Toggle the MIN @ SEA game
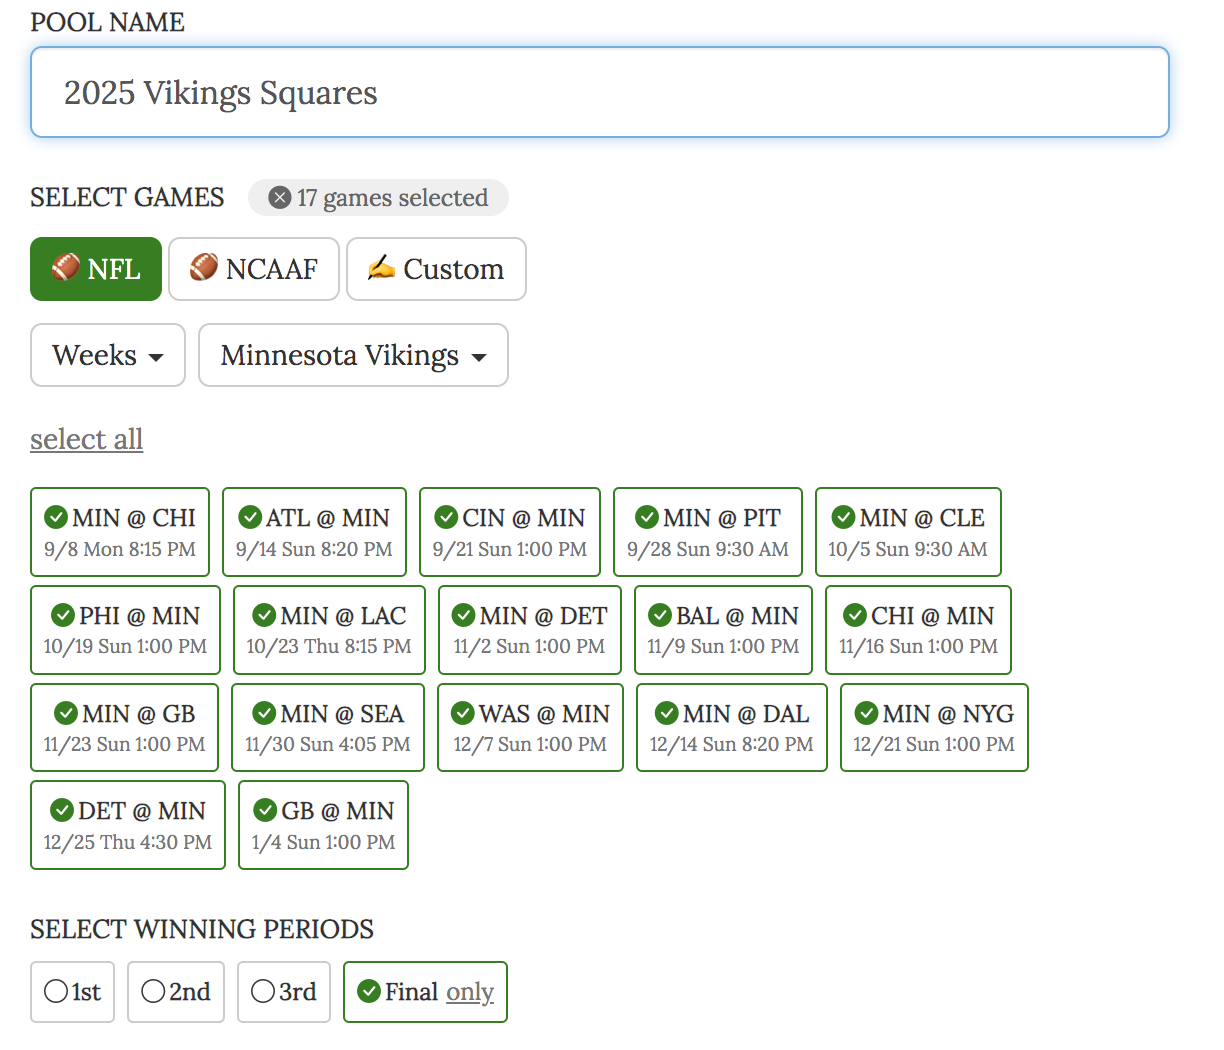 328,728
